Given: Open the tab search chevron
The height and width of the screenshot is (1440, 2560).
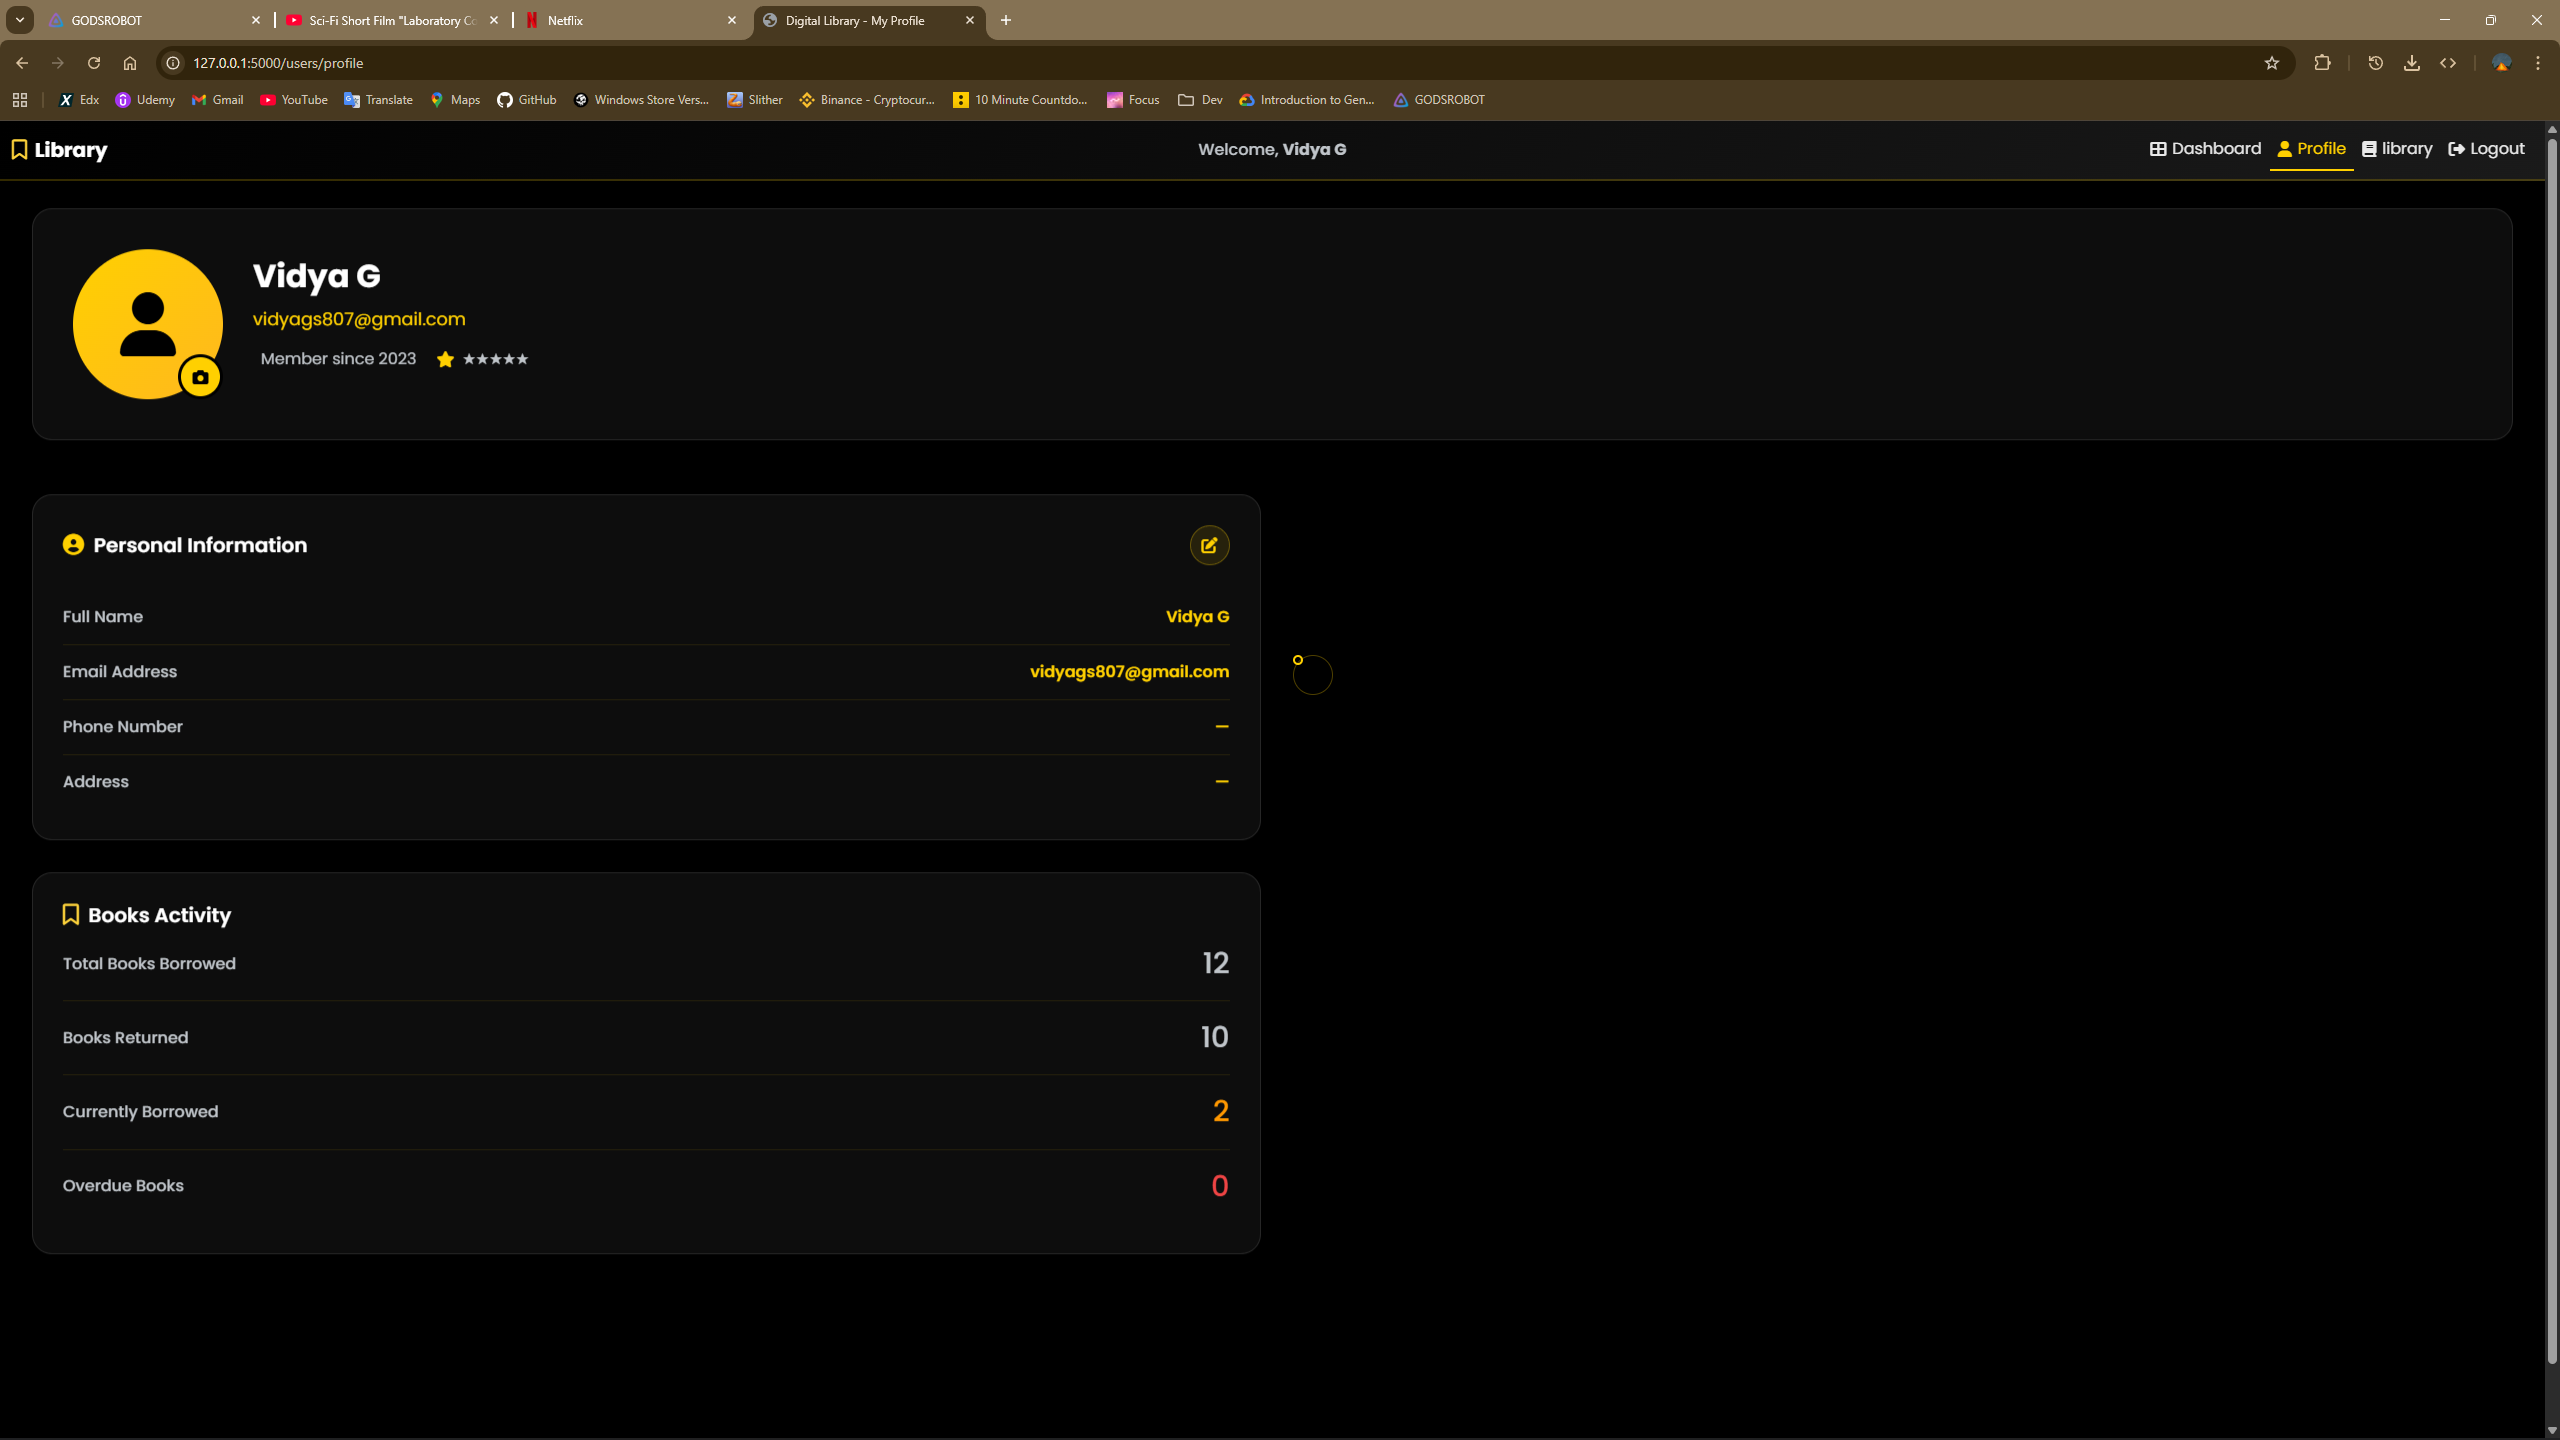Looking at the screenshot, I should coord(19,19).
